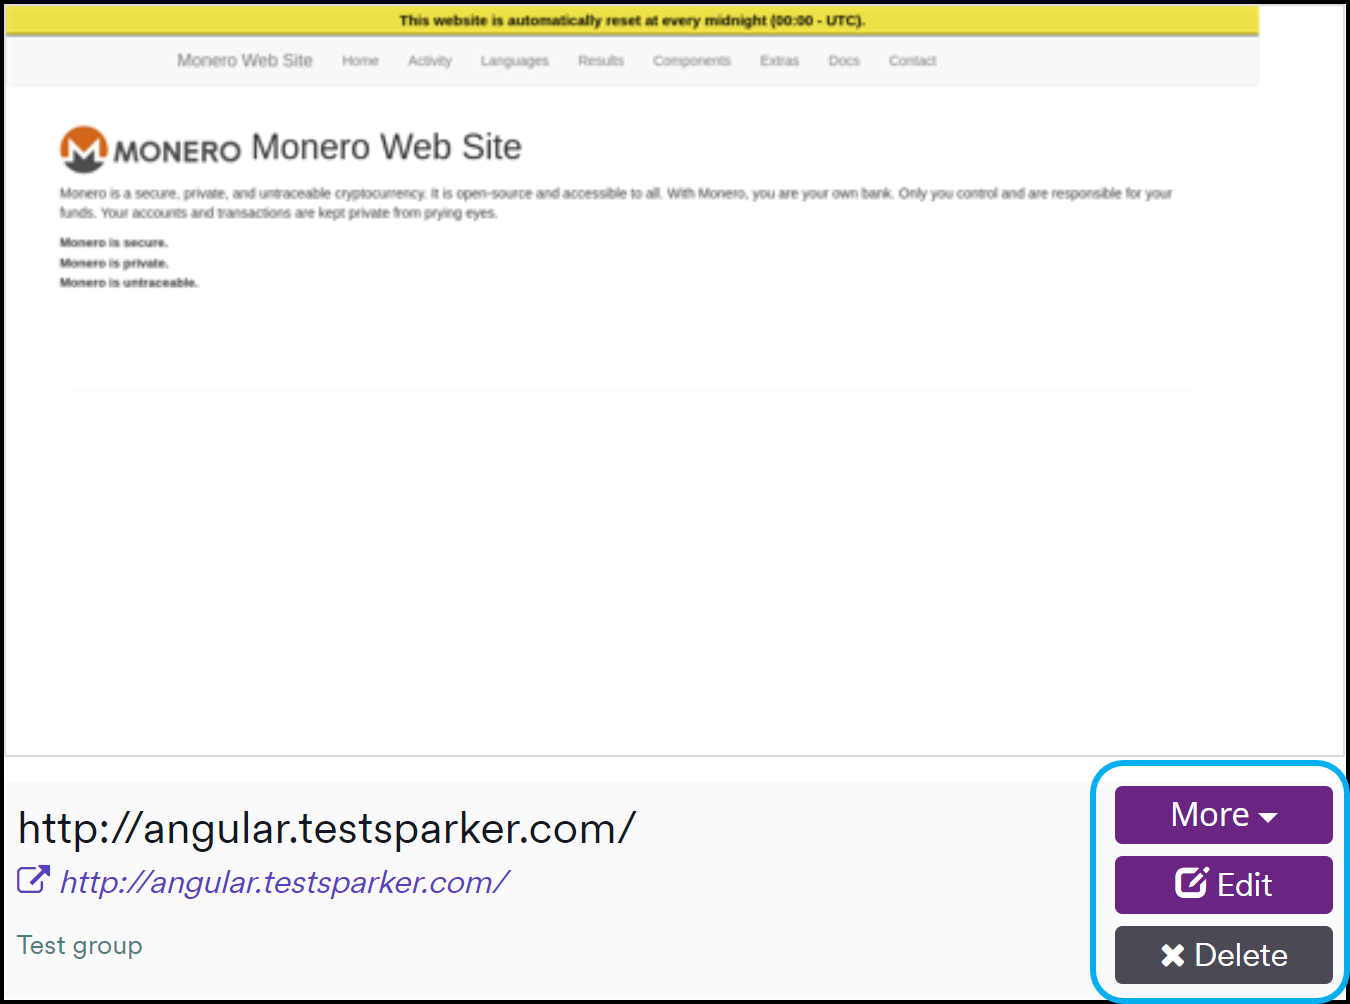
Task: Go to Activity in the navigation bar
Action: pos(429,61)
